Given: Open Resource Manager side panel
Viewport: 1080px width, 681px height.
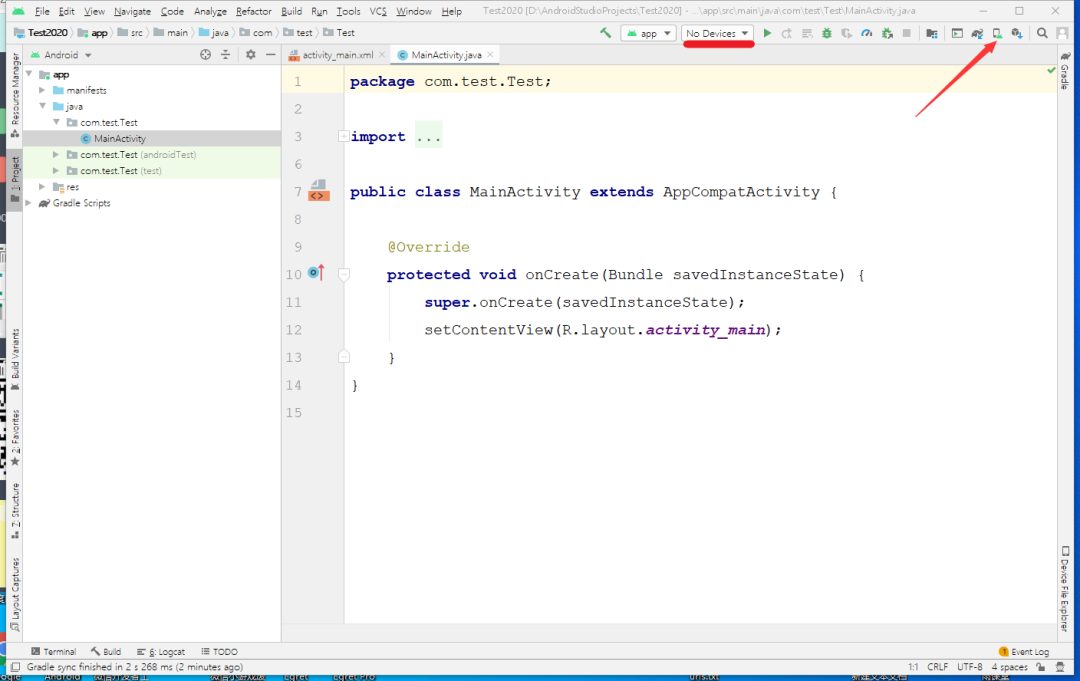Looking at the screenshot, I should pyautogui.click(x=15, y=95).
